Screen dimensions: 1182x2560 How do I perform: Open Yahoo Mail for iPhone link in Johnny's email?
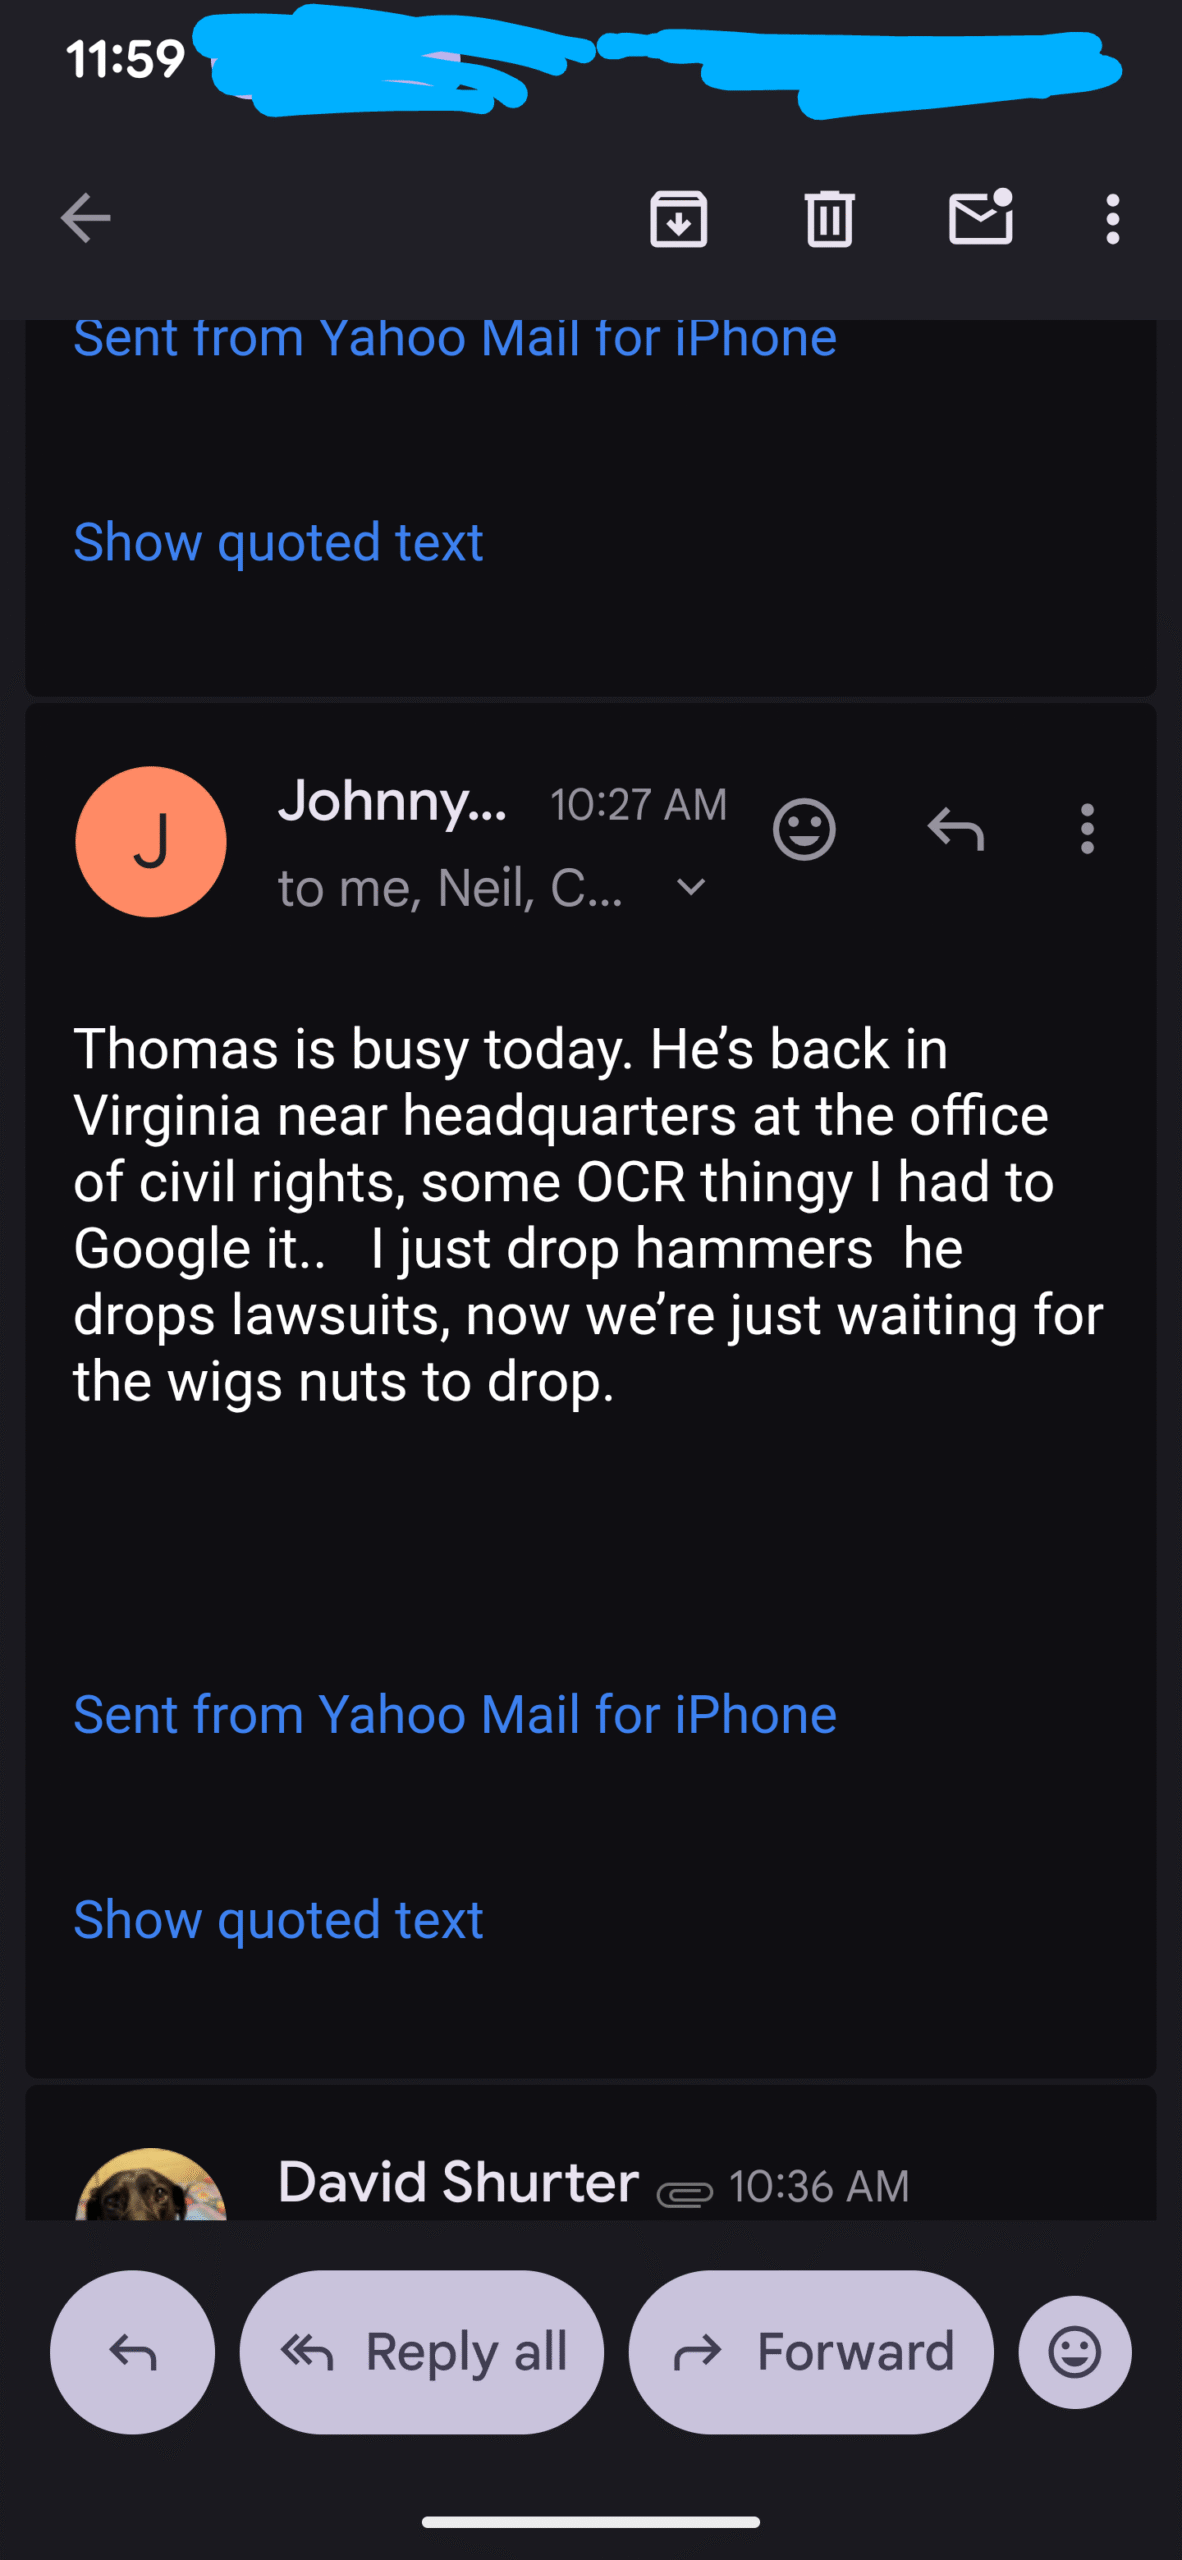click(x=455, y=1714)
